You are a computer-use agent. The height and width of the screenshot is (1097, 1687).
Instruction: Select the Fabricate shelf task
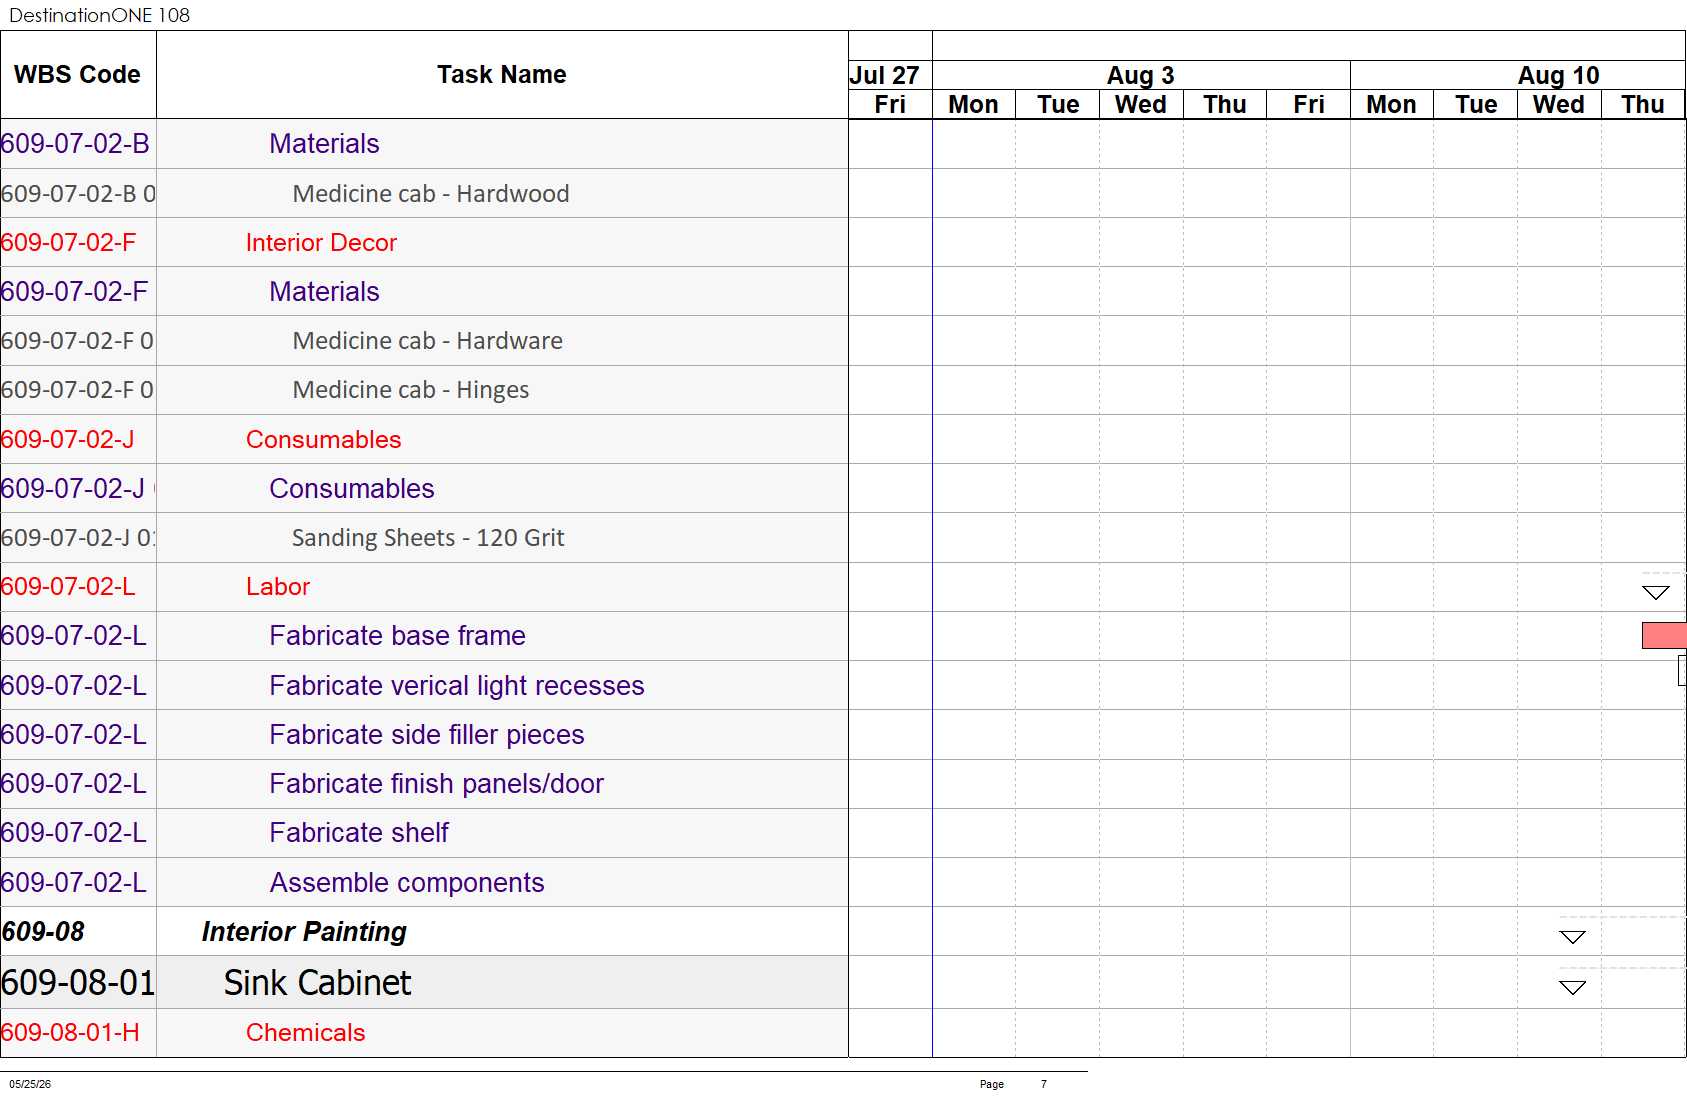click(x=359, y=833)
